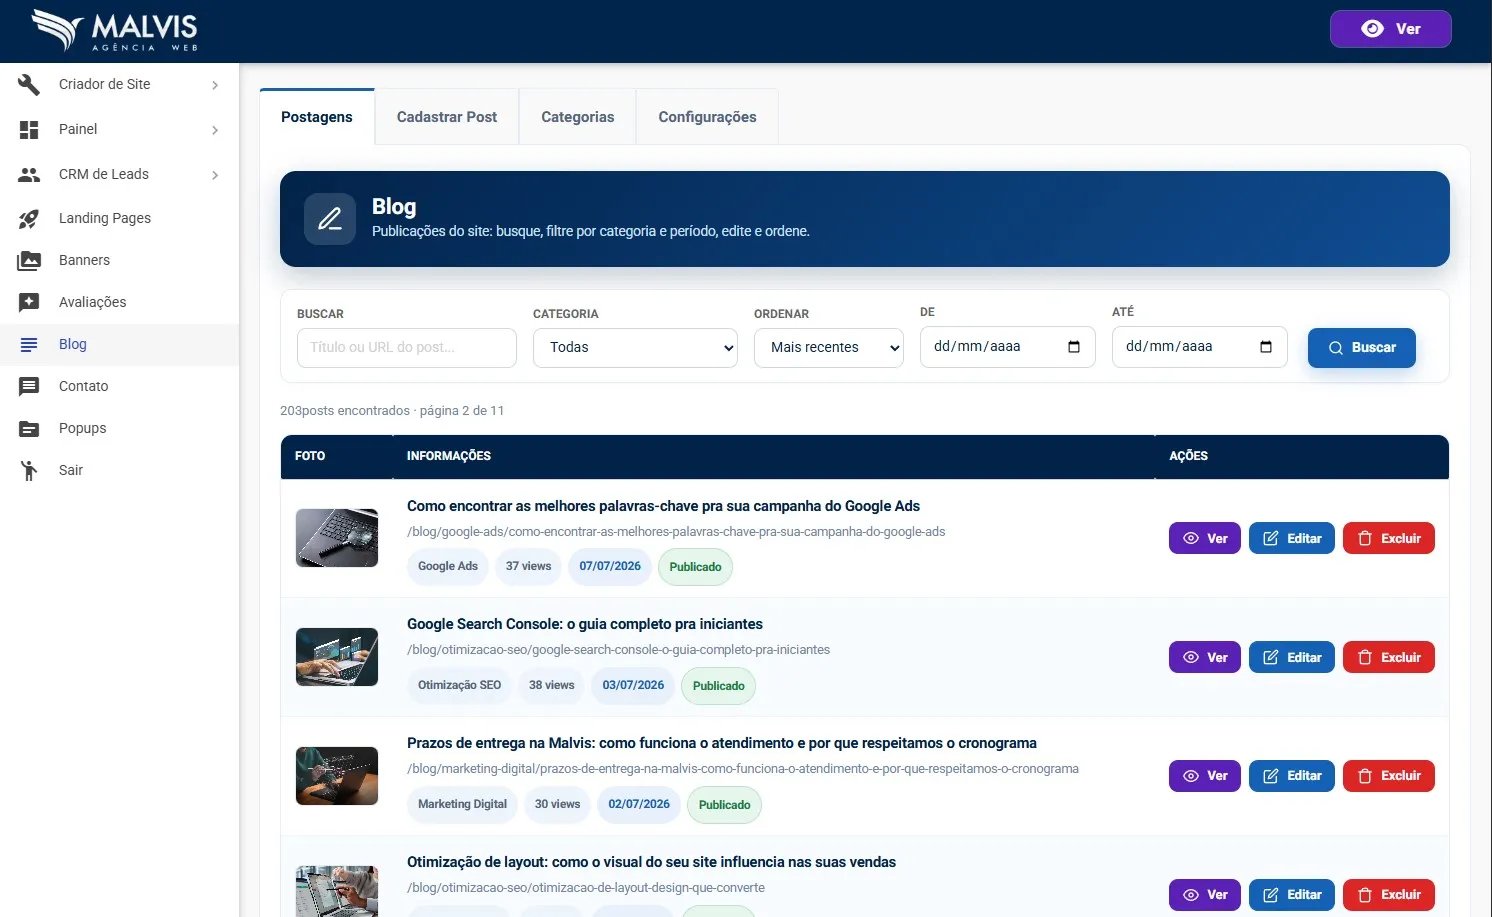
Task: Click the magnifier icon in Buscar button
Action: (1335, 348)
